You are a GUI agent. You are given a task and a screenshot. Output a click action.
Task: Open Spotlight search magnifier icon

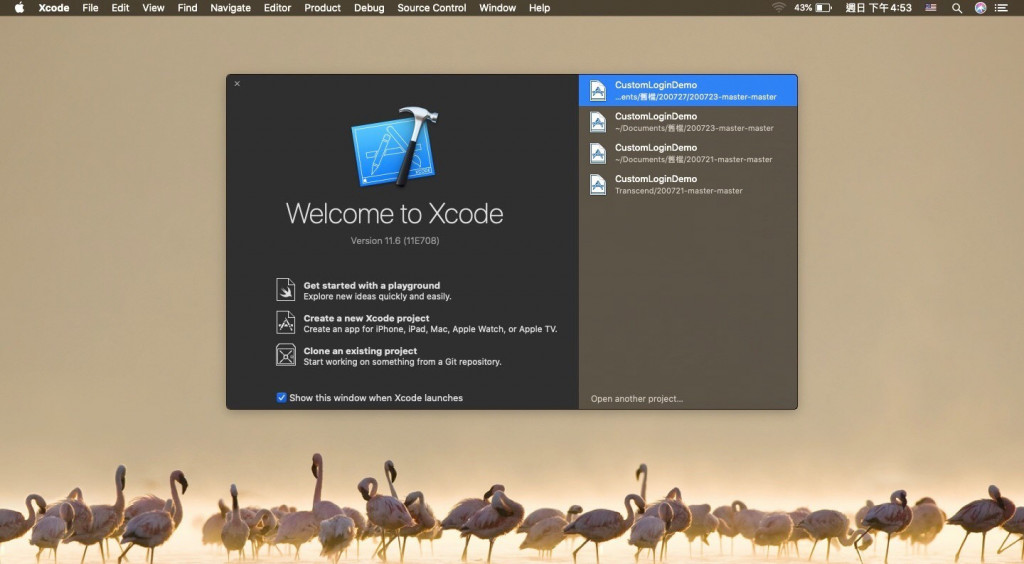[x=957, y=8]
